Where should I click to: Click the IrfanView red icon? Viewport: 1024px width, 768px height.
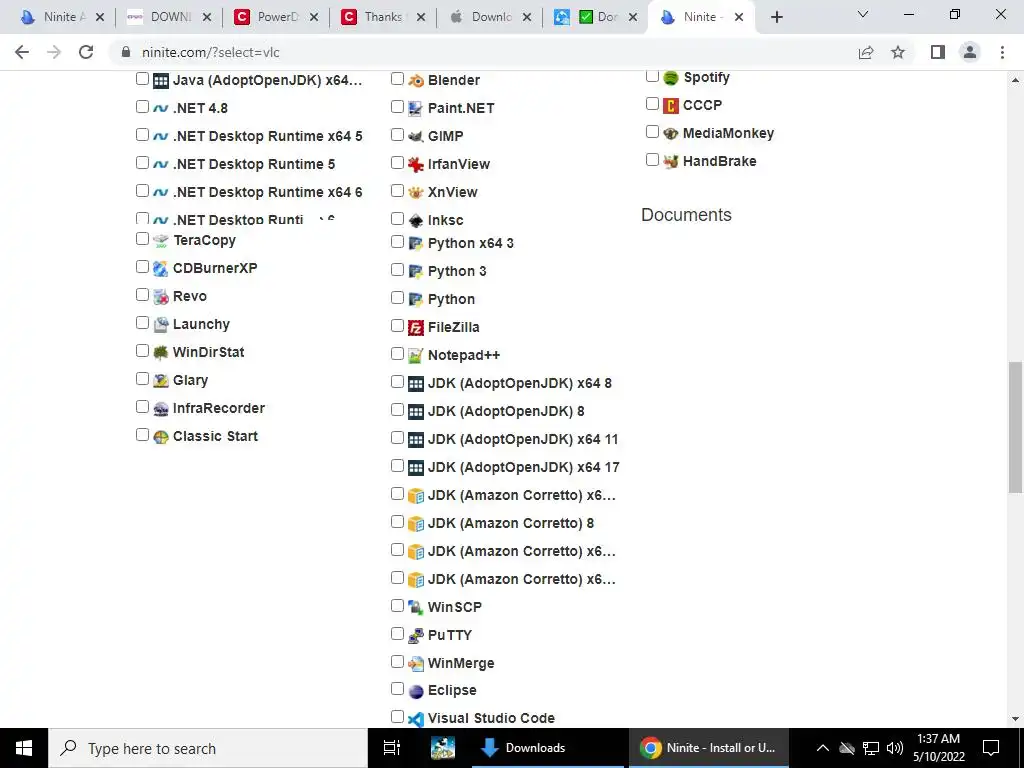[415, 165]
